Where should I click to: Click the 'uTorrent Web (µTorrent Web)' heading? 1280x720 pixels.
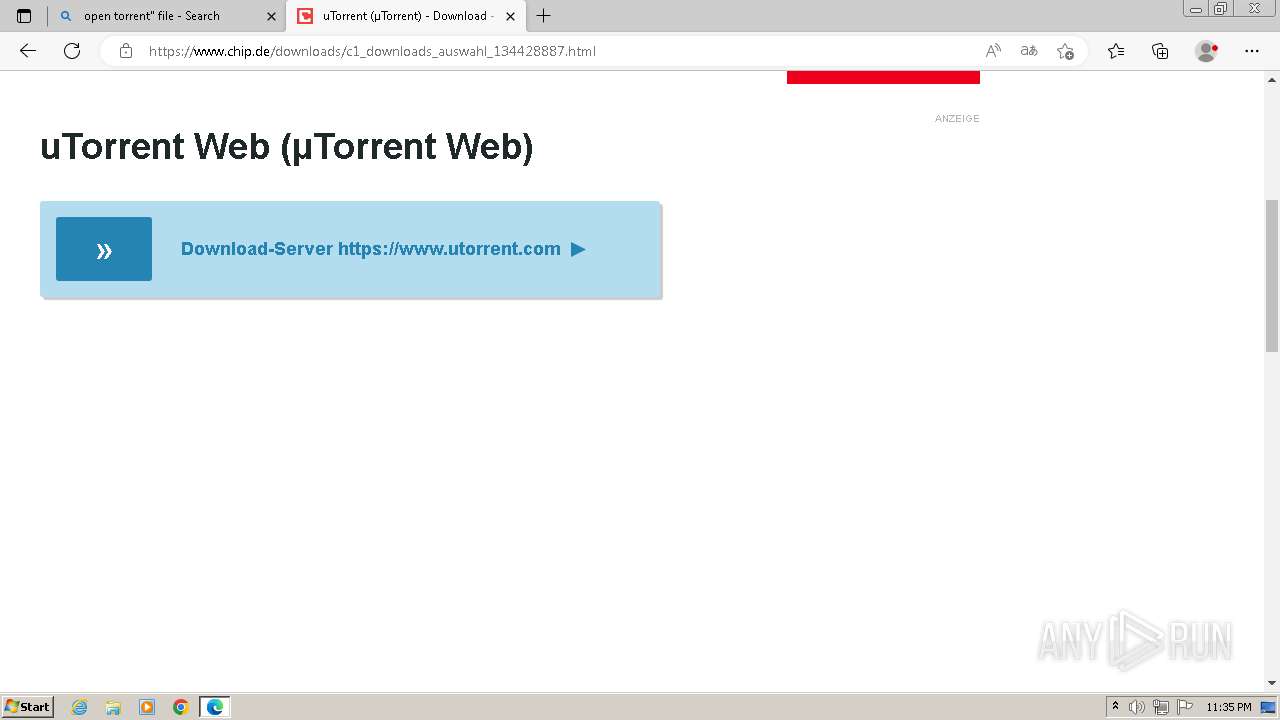(x=287, y=147)
